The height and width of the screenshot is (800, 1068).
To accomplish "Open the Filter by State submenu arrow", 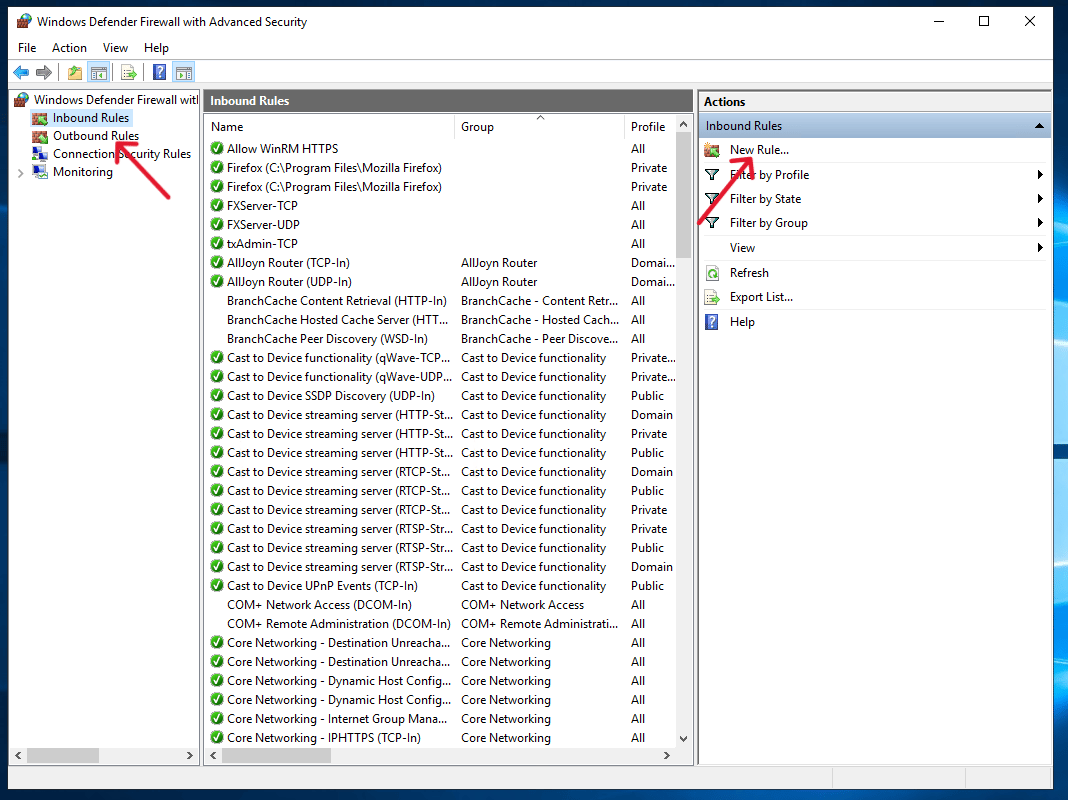I will (1040, 199).
